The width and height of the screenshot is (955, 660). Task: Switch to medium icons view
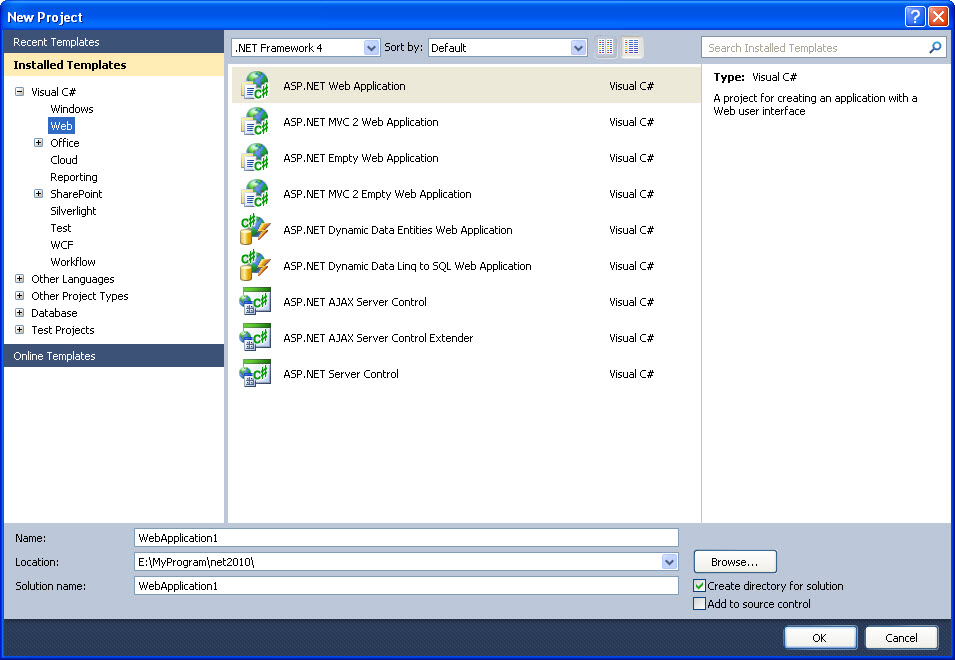631,47
